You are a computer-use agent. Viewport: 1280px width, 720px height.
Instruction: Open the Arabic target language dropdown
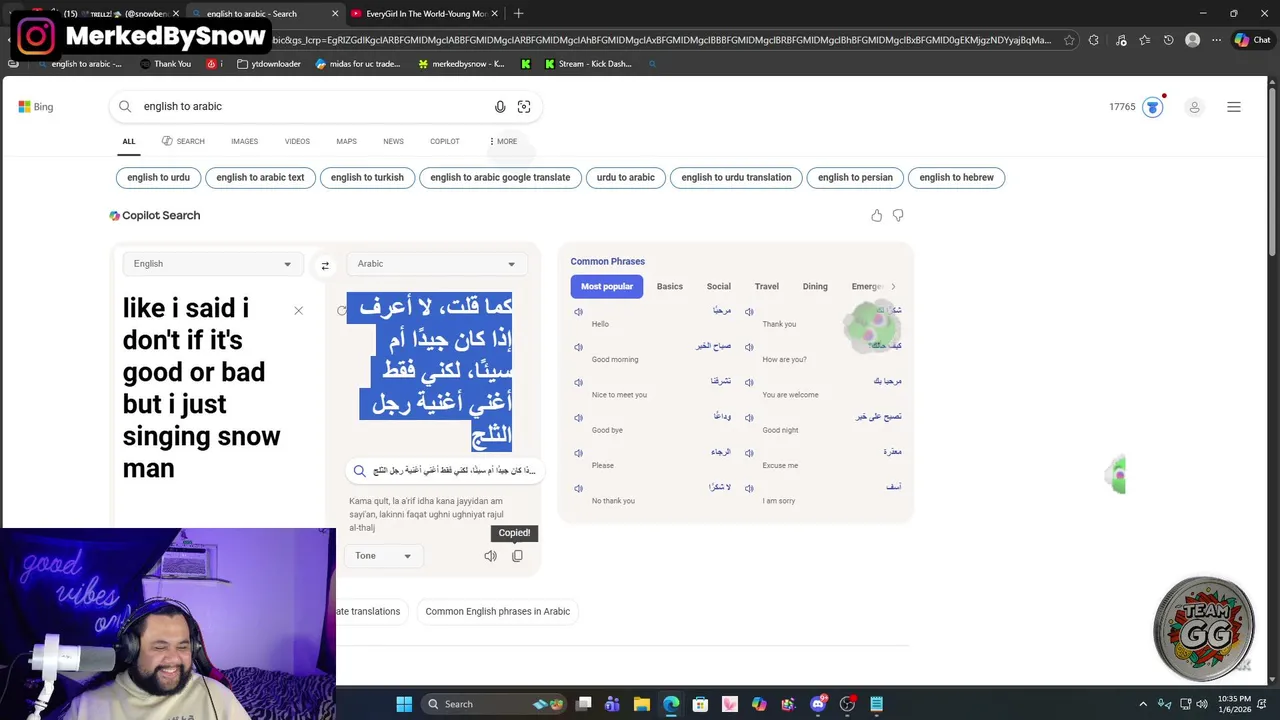pos(436,264)
